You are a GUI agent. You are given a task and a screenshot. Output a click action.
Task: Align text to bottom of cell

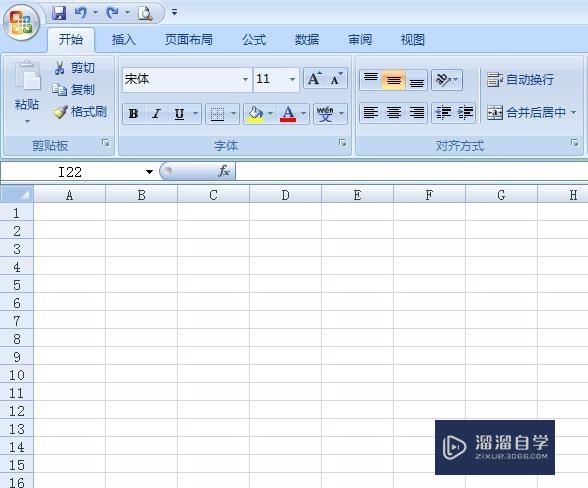(416, 80)
